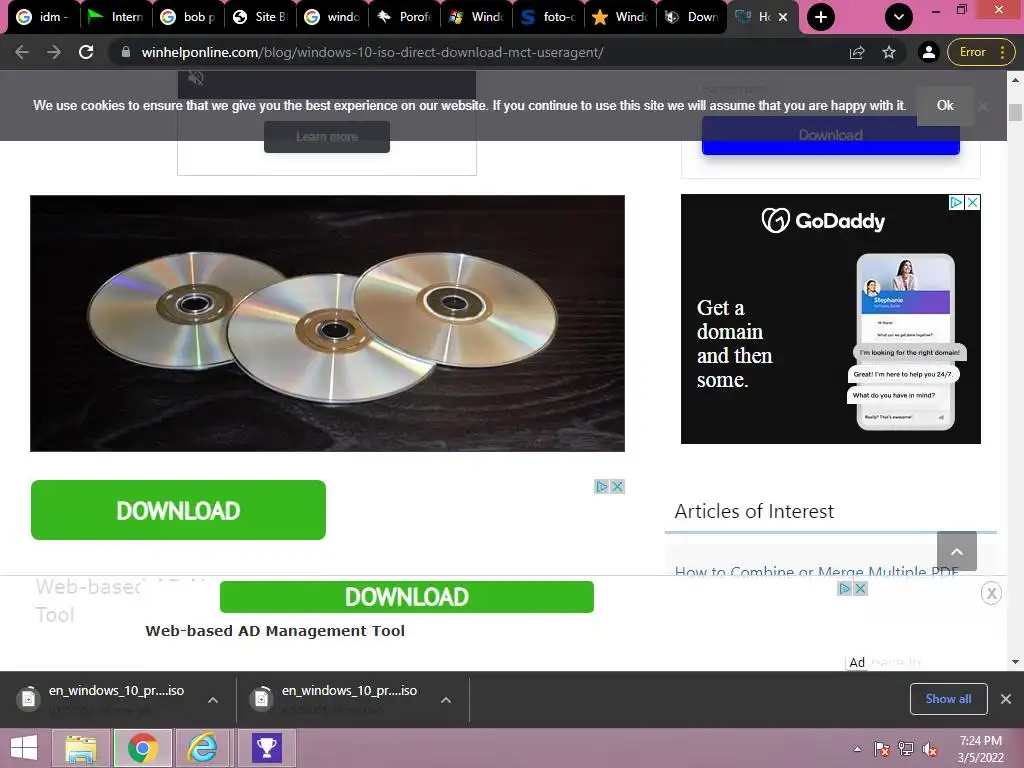Go forward to the next page

54,52
